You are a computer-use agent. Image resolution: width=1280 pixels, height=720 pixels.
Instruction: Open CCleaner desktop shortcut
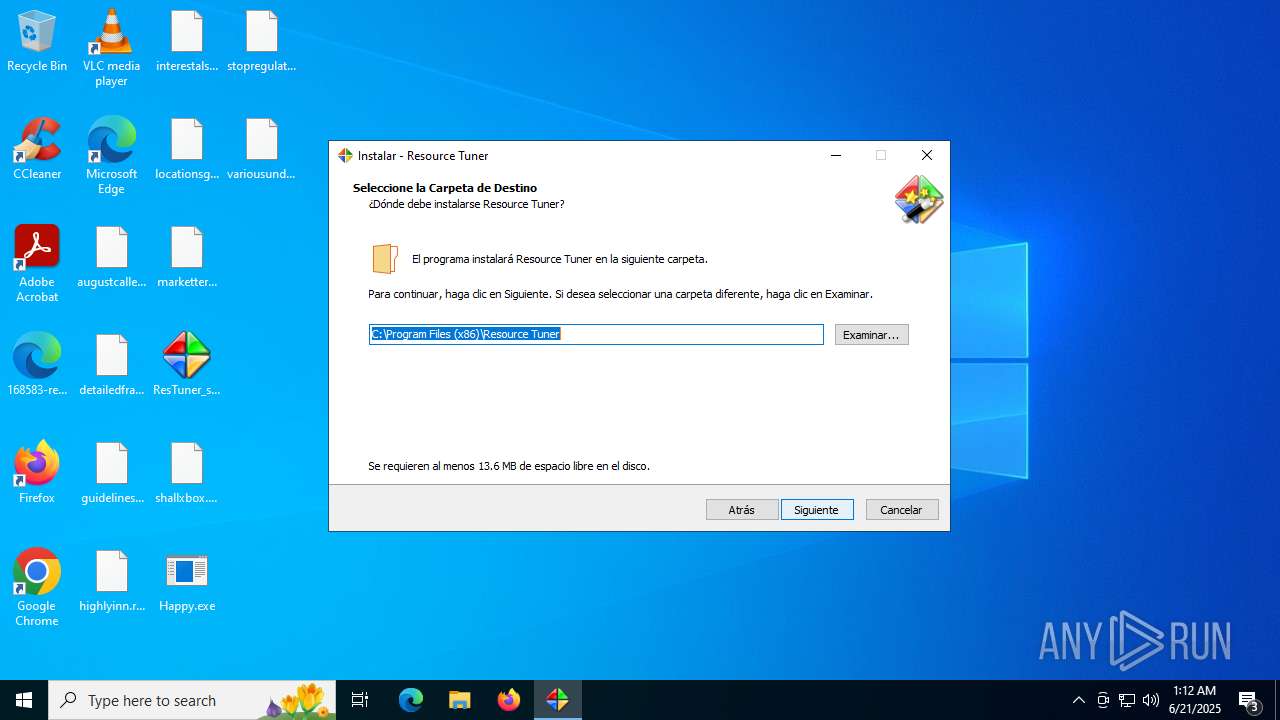click(x=37, y=150)
